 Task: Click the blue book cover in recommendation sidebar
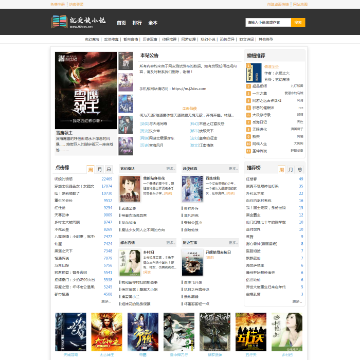coord(254,73)
